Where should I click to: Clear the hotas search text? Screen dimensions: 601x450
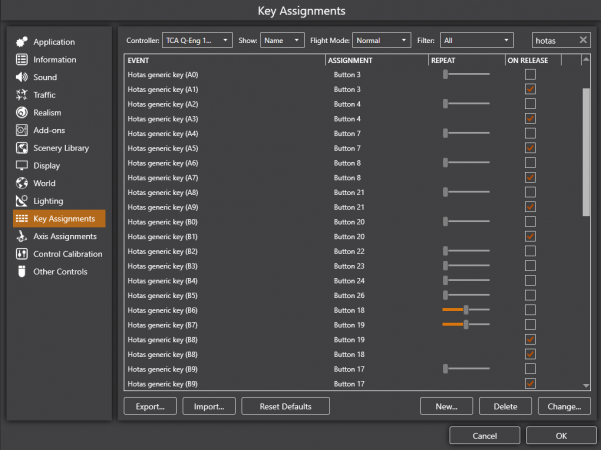point(583,40)
